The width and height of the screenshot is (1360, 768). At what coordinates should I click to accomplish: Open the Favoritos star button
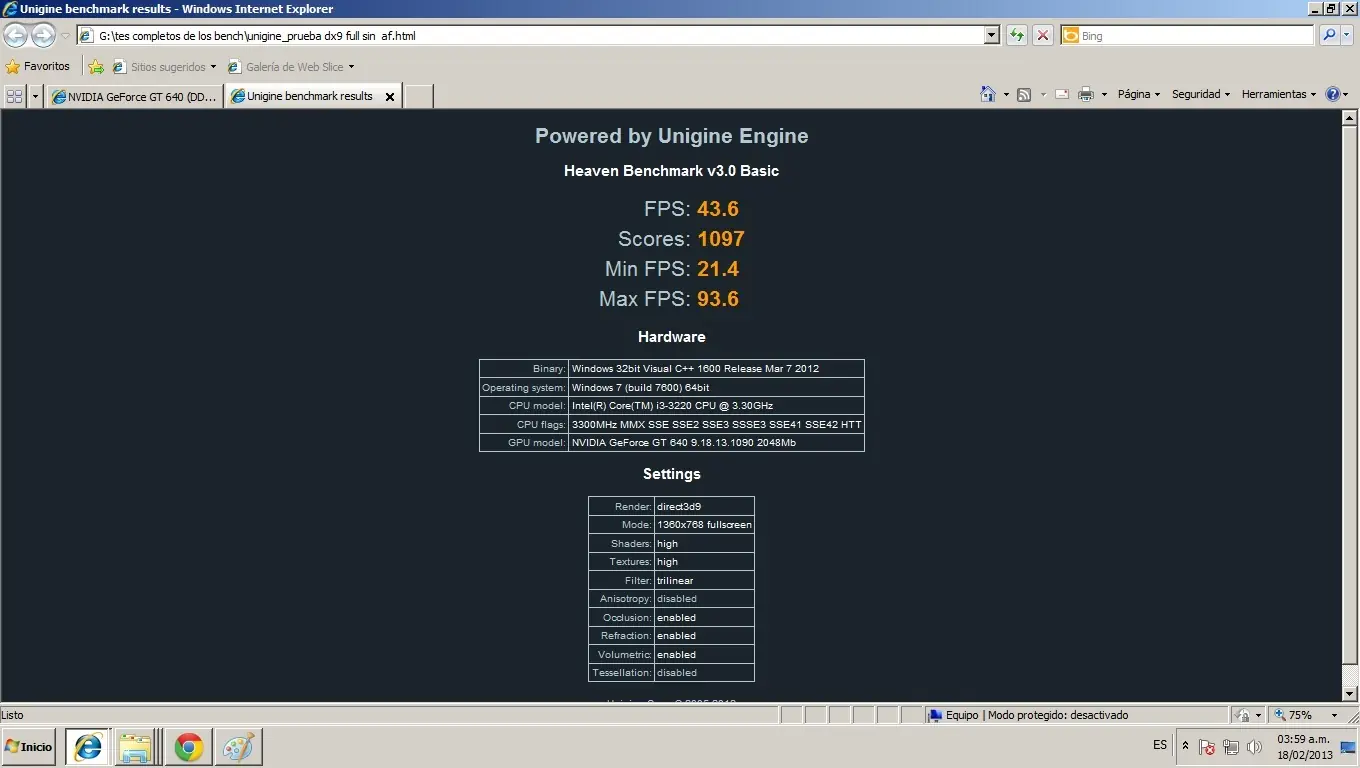(x=38, y=67)
